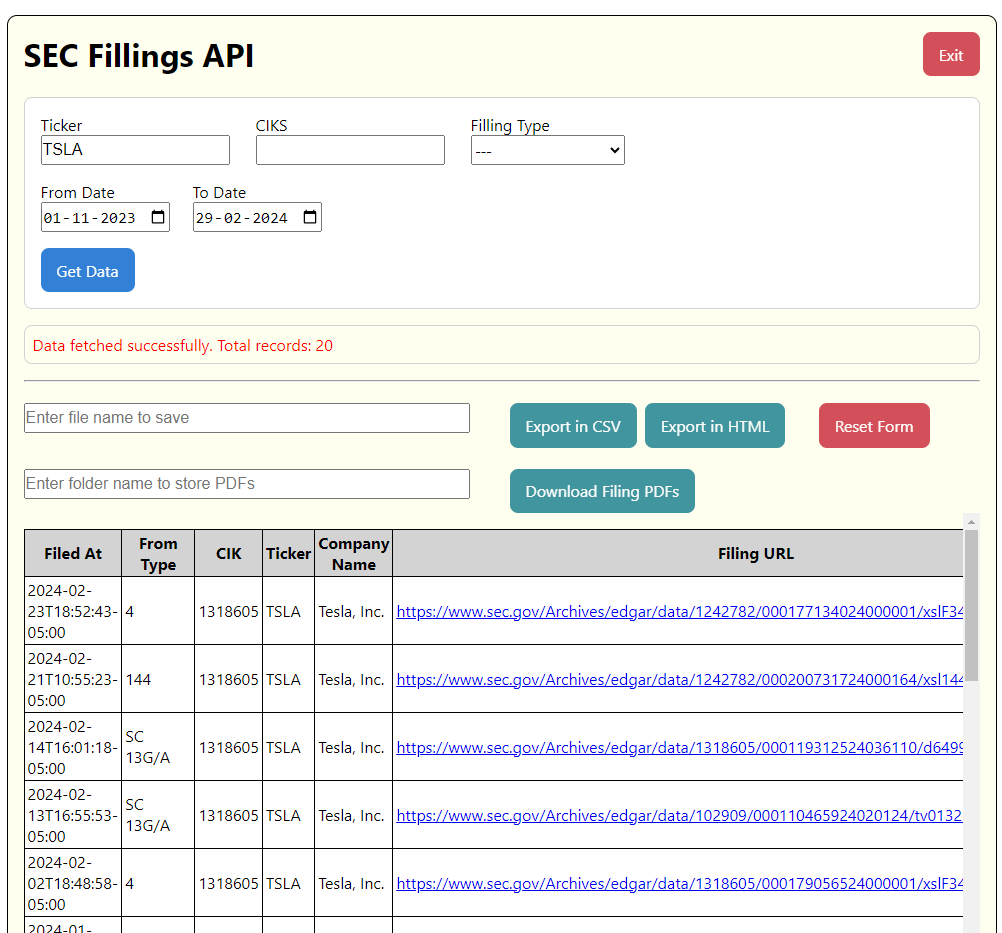Click the Get Data button

coord(88,270)
